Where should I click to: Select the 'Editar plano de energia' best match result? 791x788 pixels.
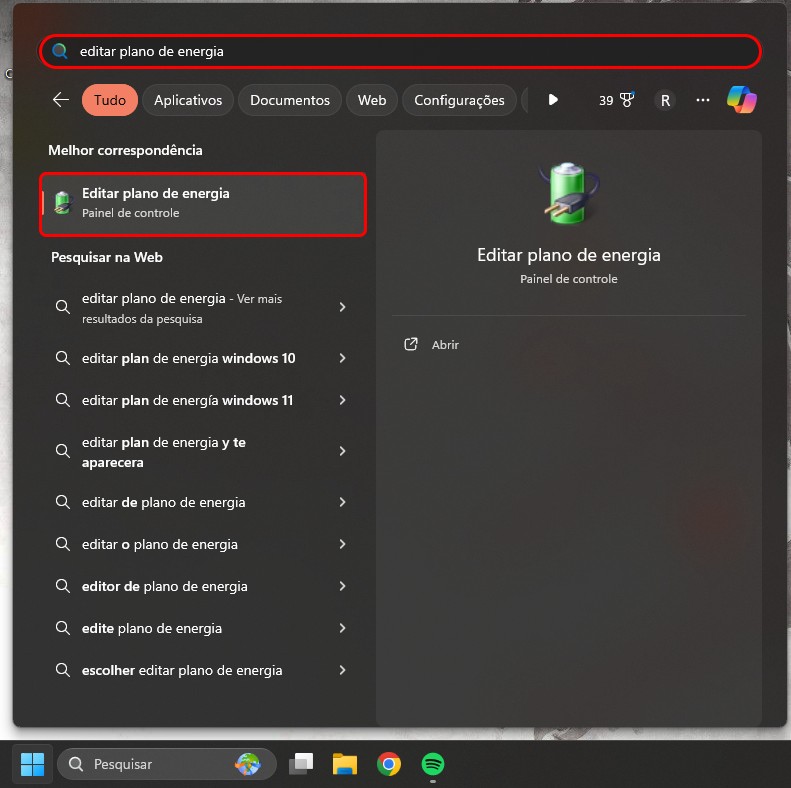203,204
